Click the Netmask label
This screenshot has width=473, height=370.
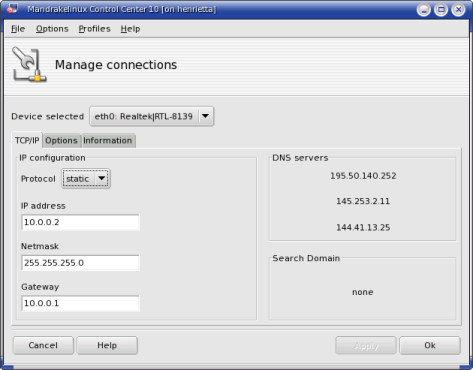point(40,246)
